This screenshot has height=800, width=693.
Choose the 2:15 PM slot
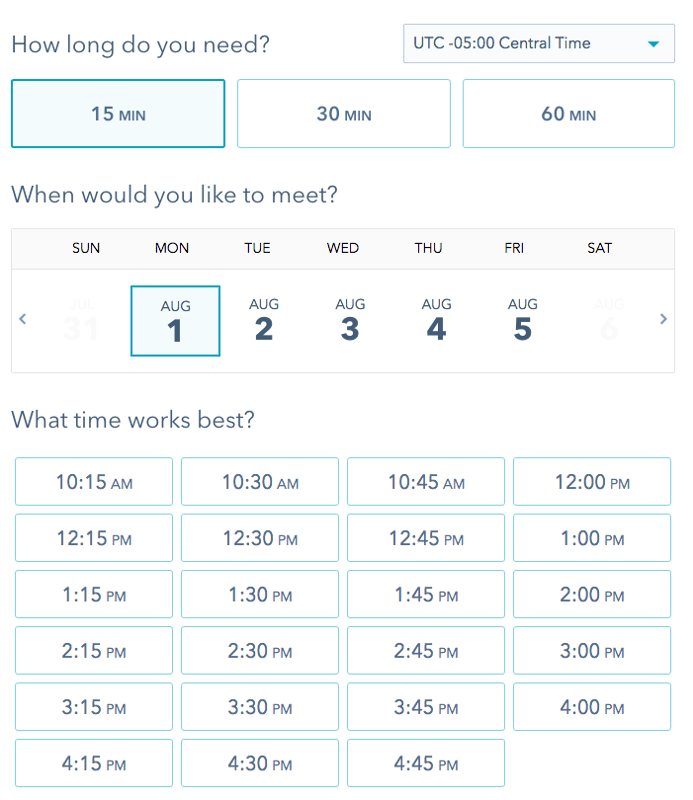[94, 651]
